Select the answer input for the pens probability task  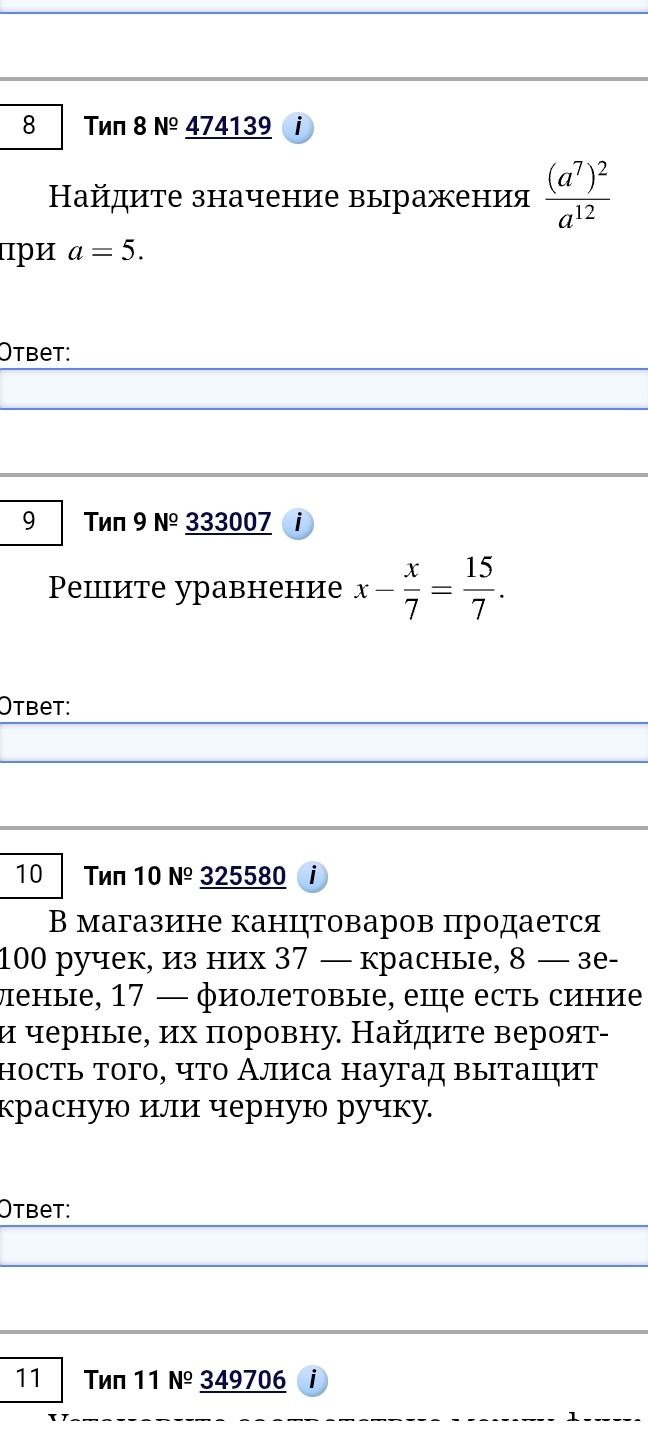[324, 1246]
